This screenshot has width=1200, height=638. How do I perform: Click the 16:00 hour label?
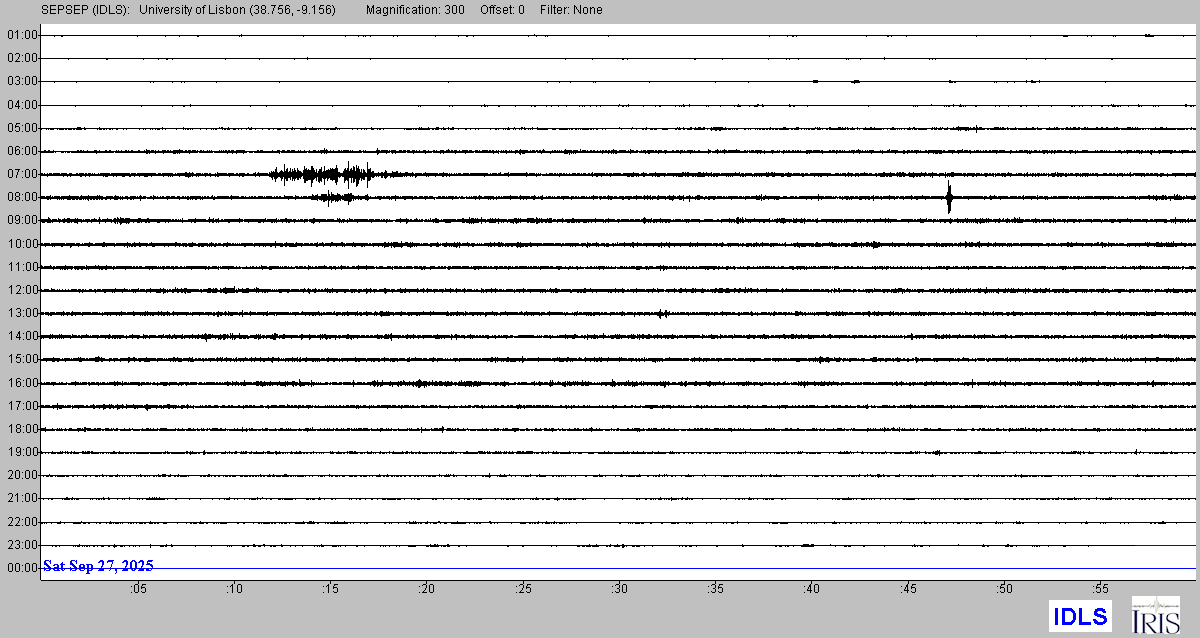tap(22, 384)
